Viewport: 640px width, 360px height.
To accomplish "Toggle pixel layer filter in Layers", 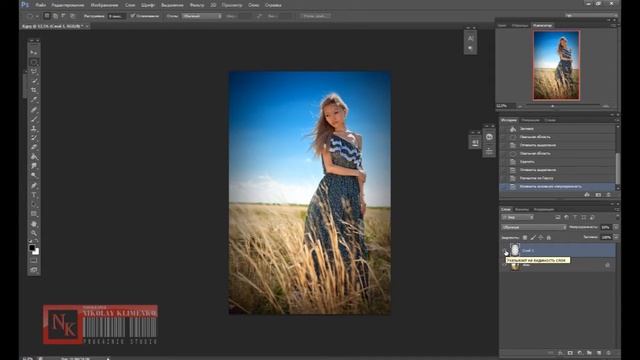I will (x=558, y=217).
